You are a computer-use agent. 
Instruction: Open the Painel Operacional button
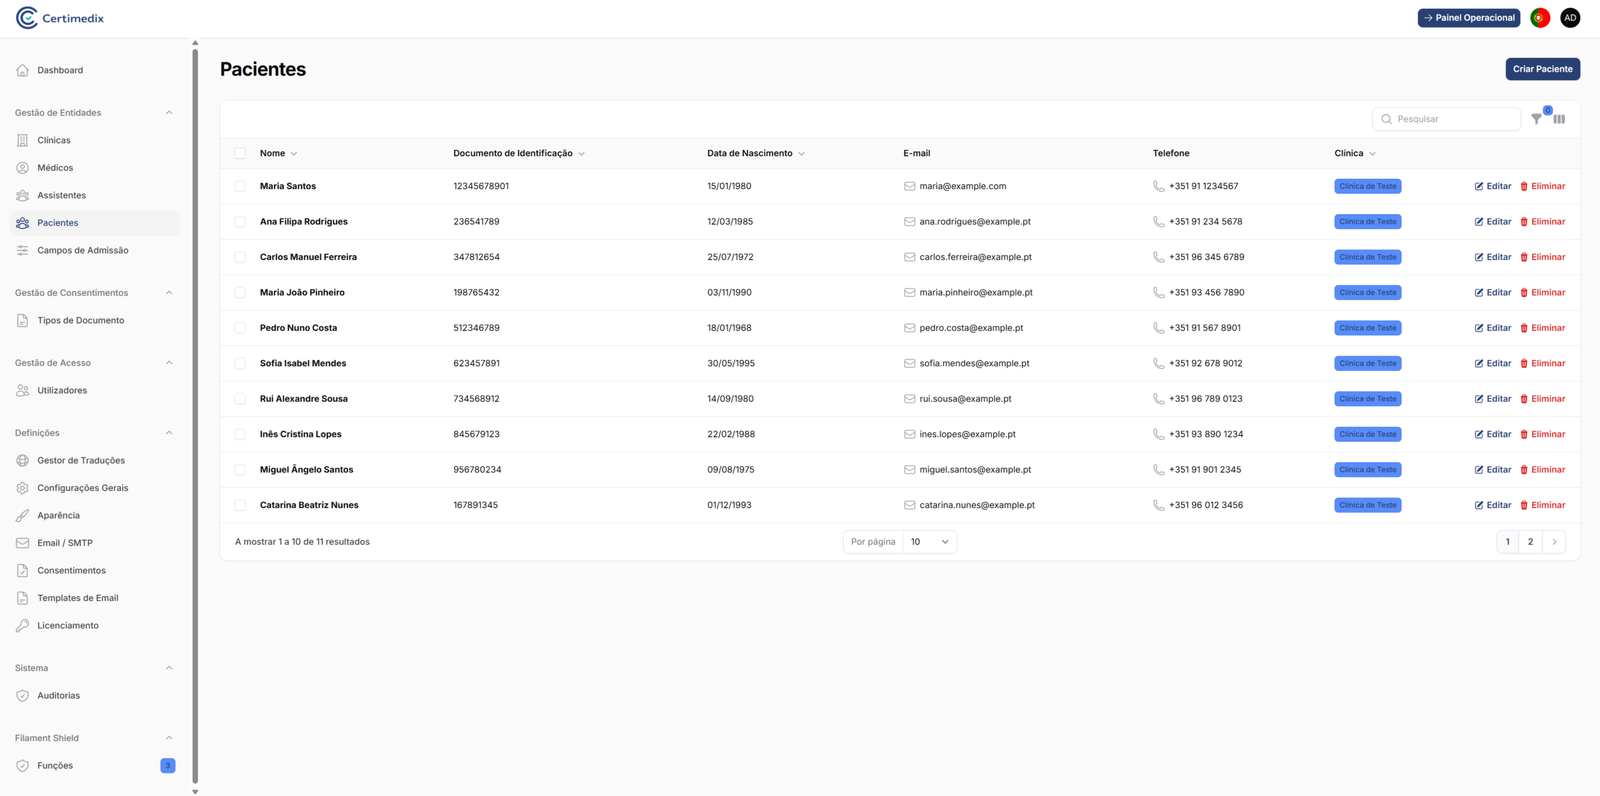[1468, 18]
